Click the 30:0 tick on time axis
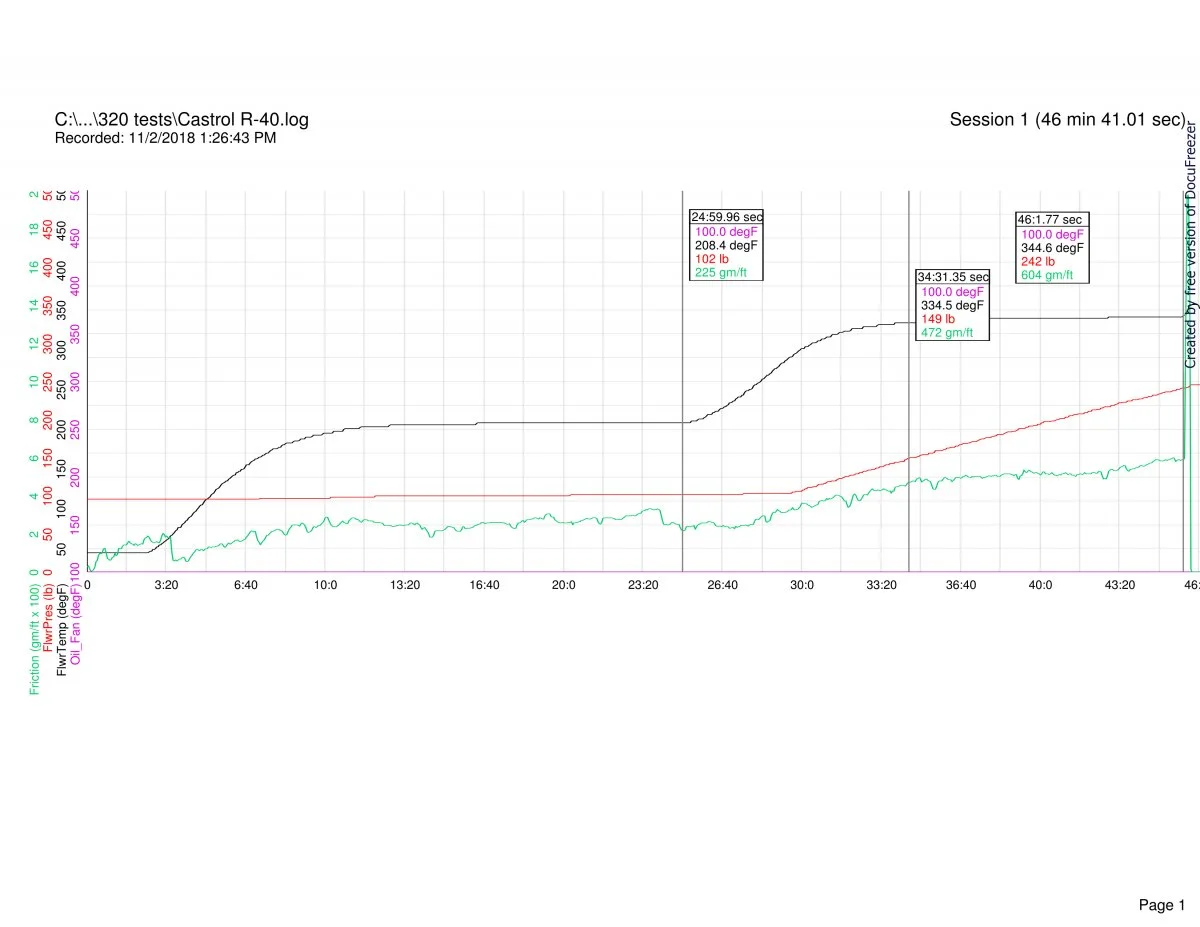1200x927 pixels. click(802, 585)
